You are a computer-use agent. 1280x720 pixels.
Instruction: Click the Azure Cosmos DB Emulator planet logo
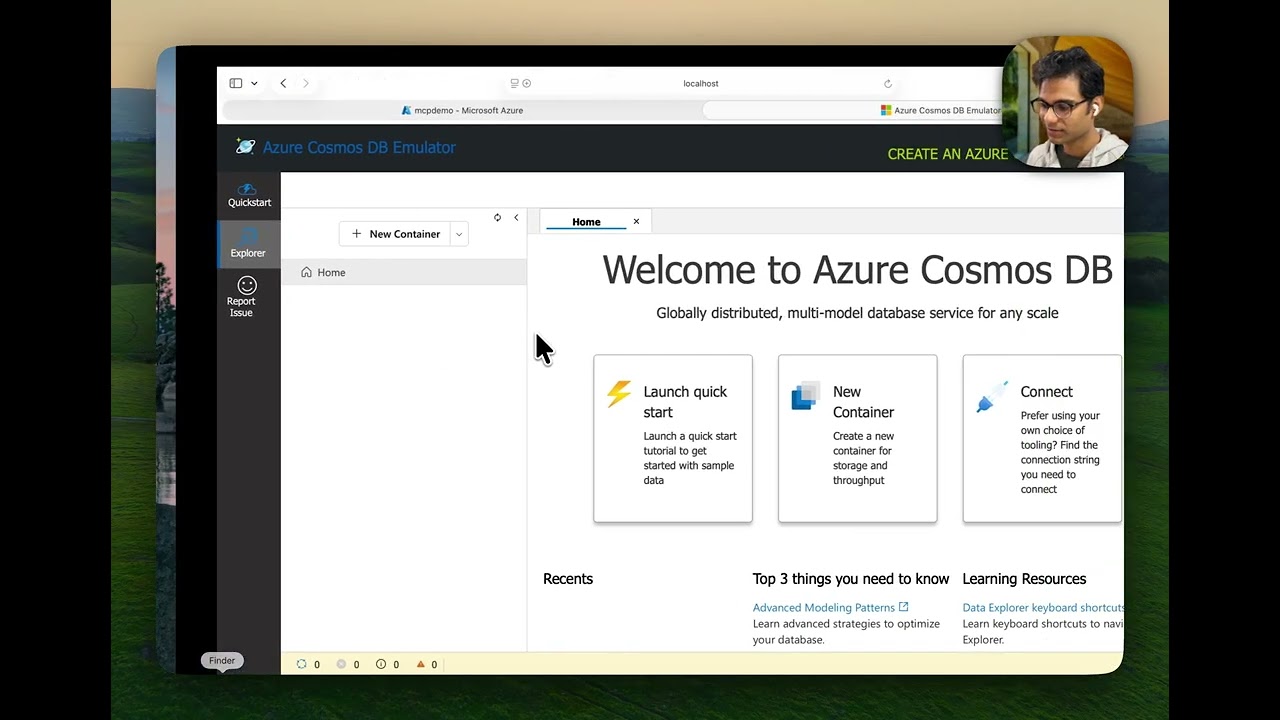[x=245, y=147]
